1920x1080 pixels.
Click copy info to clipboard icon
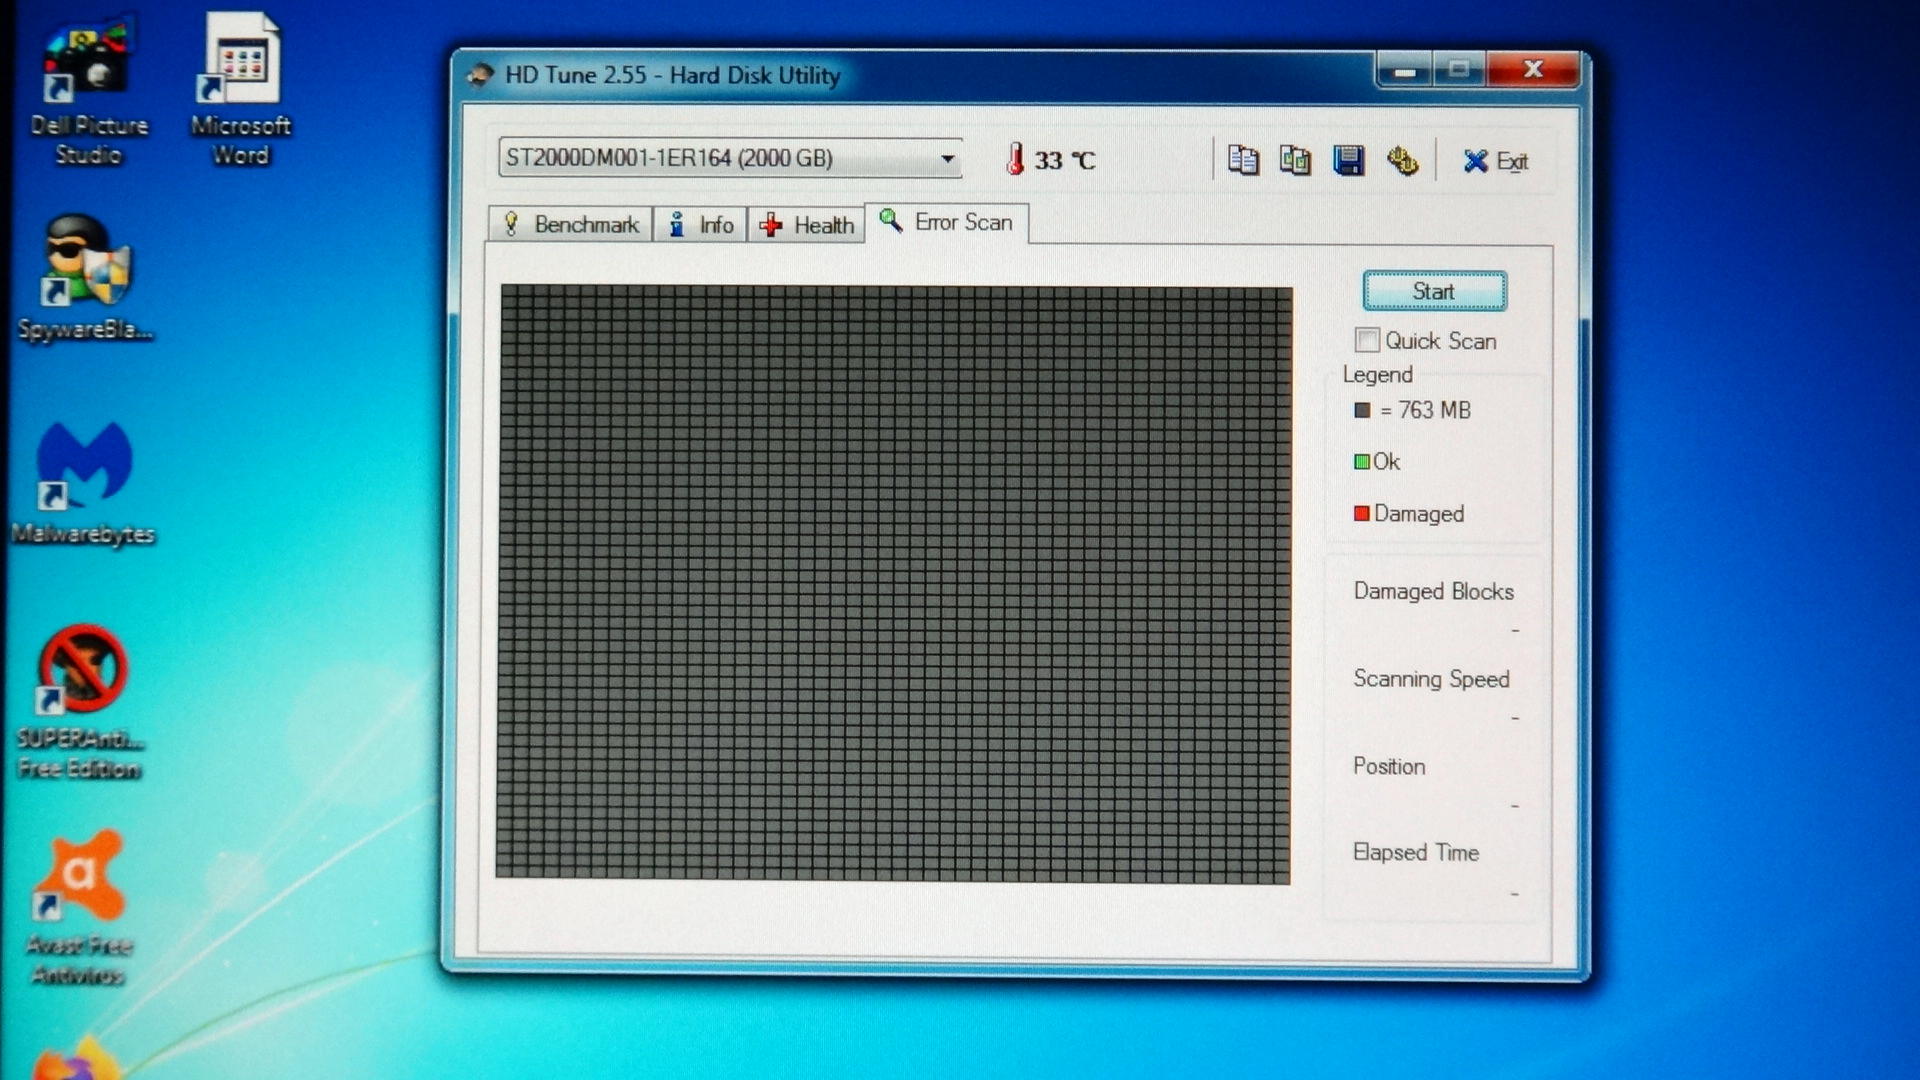click(1243, 160)
